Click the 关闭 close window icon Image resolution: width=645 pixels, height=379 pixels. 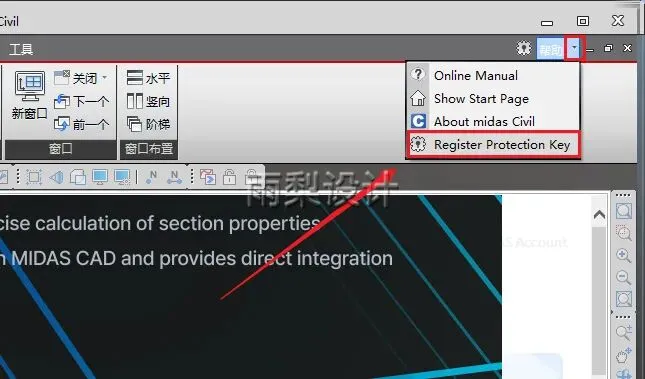(x=62, y=77)
